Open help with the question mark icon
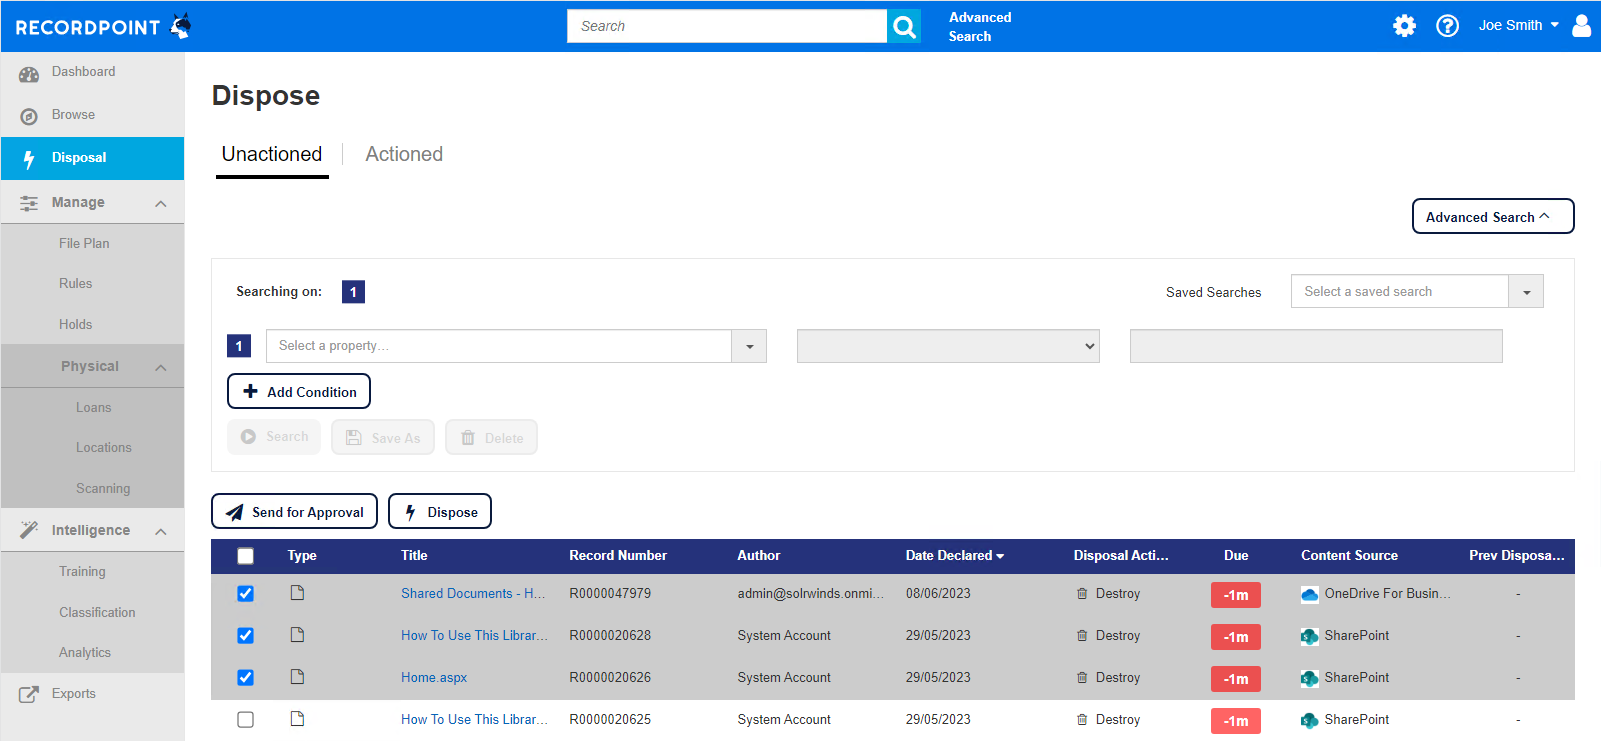 1447,26
